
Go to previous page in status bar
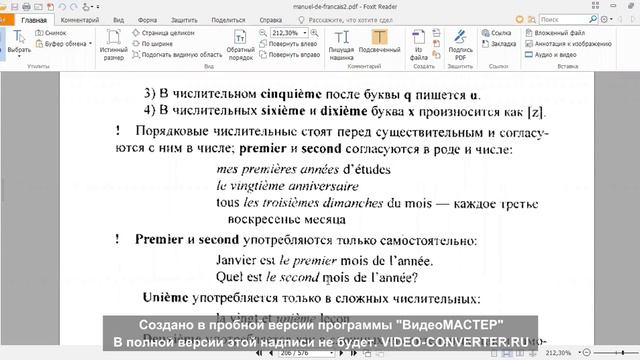271,353
